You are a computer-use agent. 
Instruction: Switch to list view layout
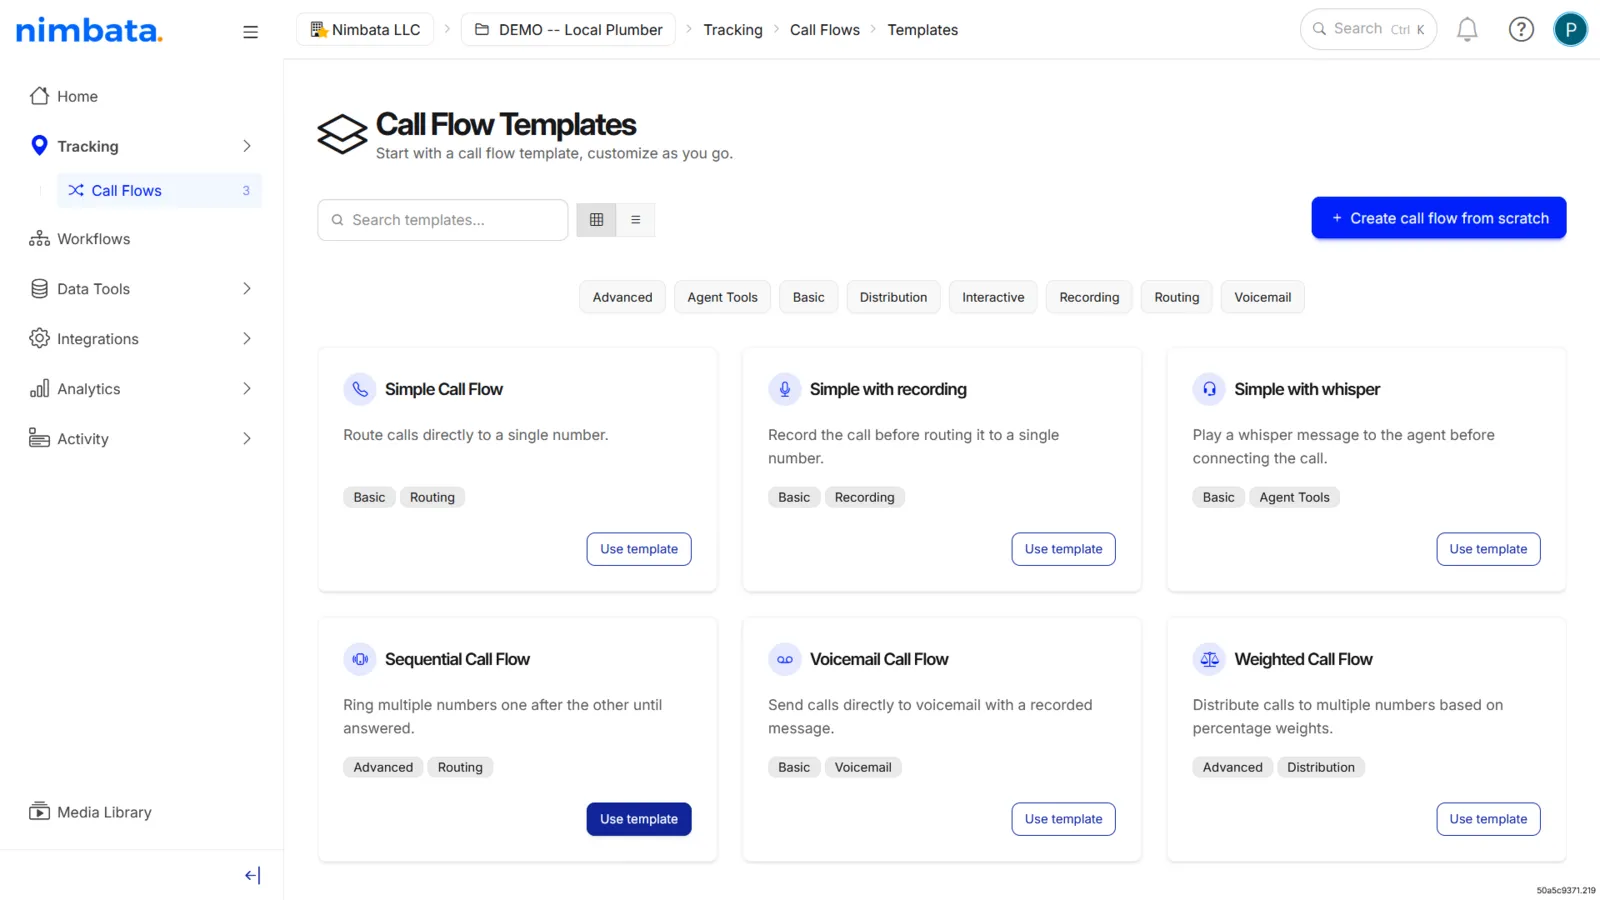coord(636,220)
